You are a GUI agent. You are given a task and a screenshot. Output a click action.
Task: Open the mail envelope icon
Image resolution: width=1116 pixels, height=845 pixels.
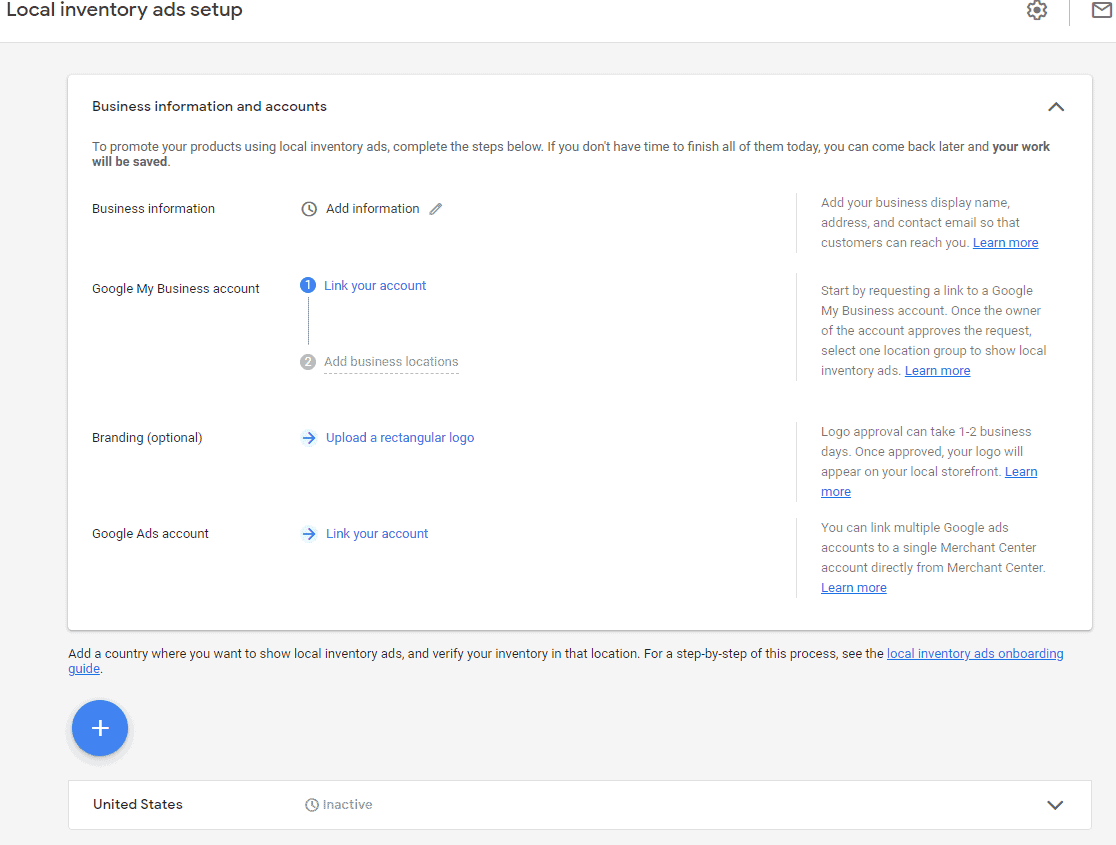coord(1103,10)
